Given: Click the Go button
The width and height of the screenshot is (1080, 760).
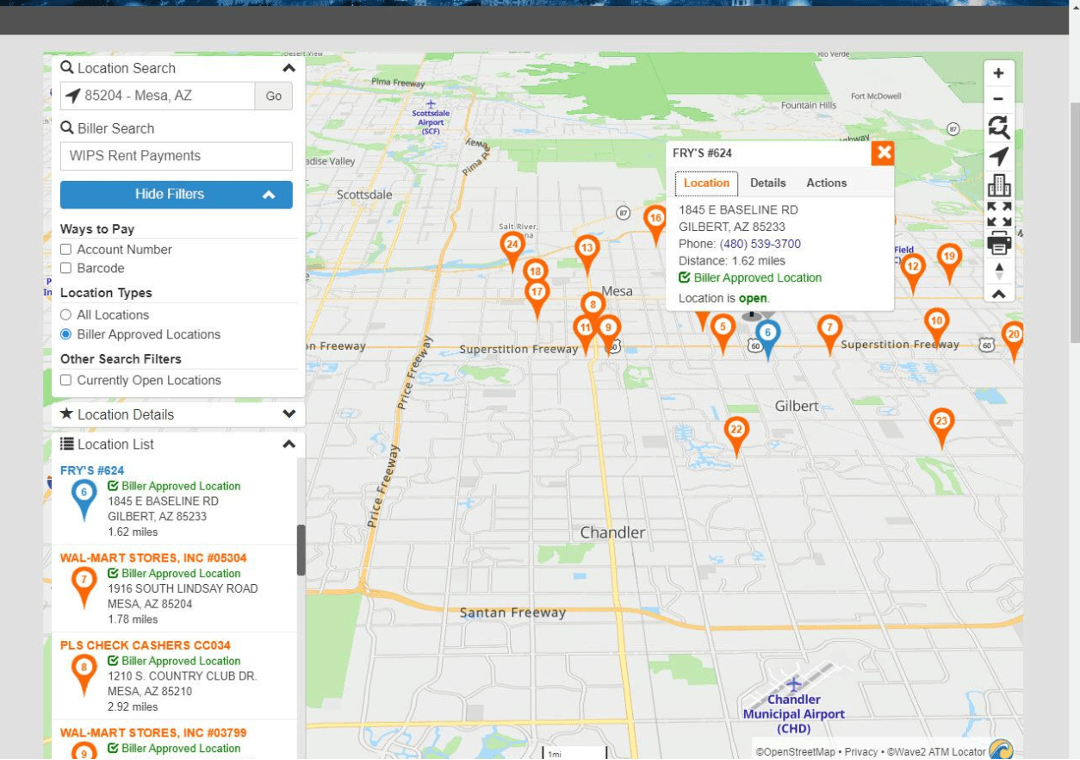Looking at the screenshot, I should coord(273,96).
